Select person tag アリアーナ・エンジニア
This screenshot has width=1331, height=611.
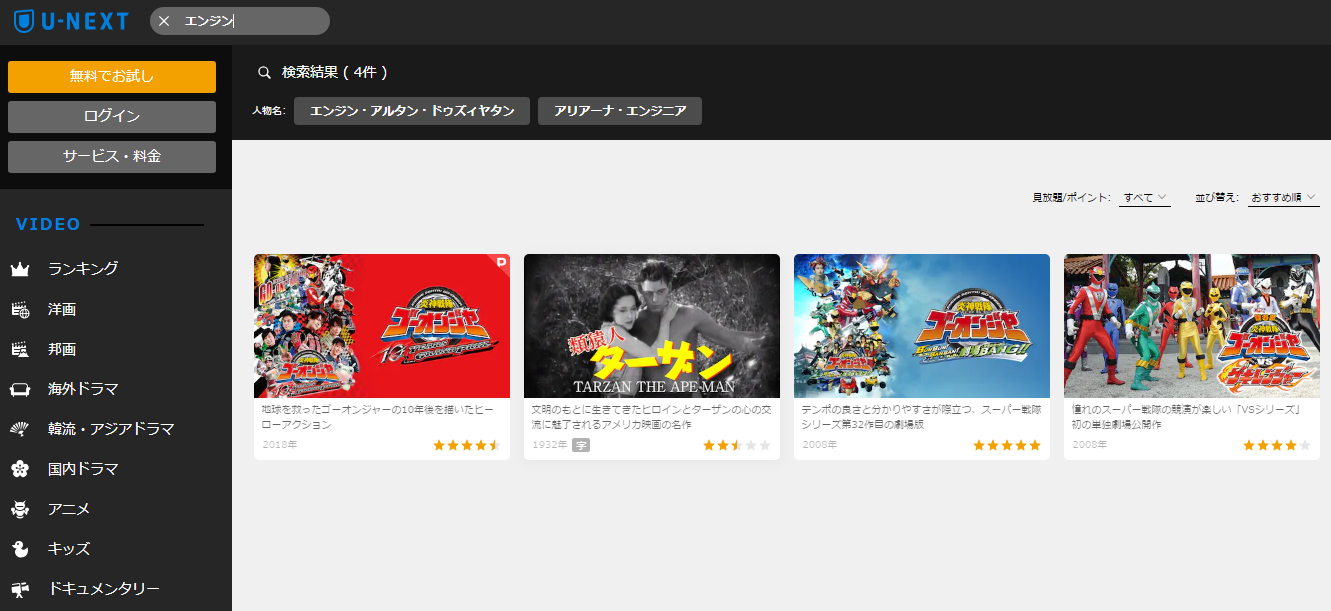click(x=619, y=111)
